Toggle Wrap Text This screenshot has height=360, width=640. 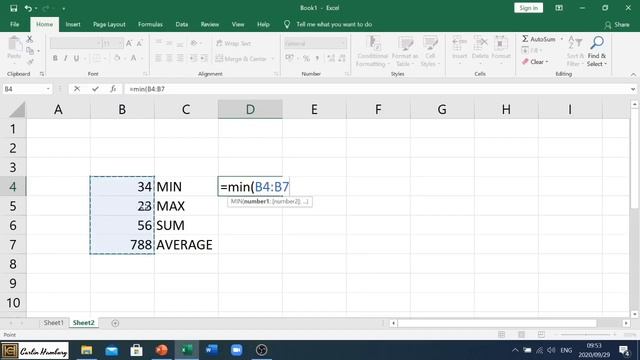click(233, 43)
